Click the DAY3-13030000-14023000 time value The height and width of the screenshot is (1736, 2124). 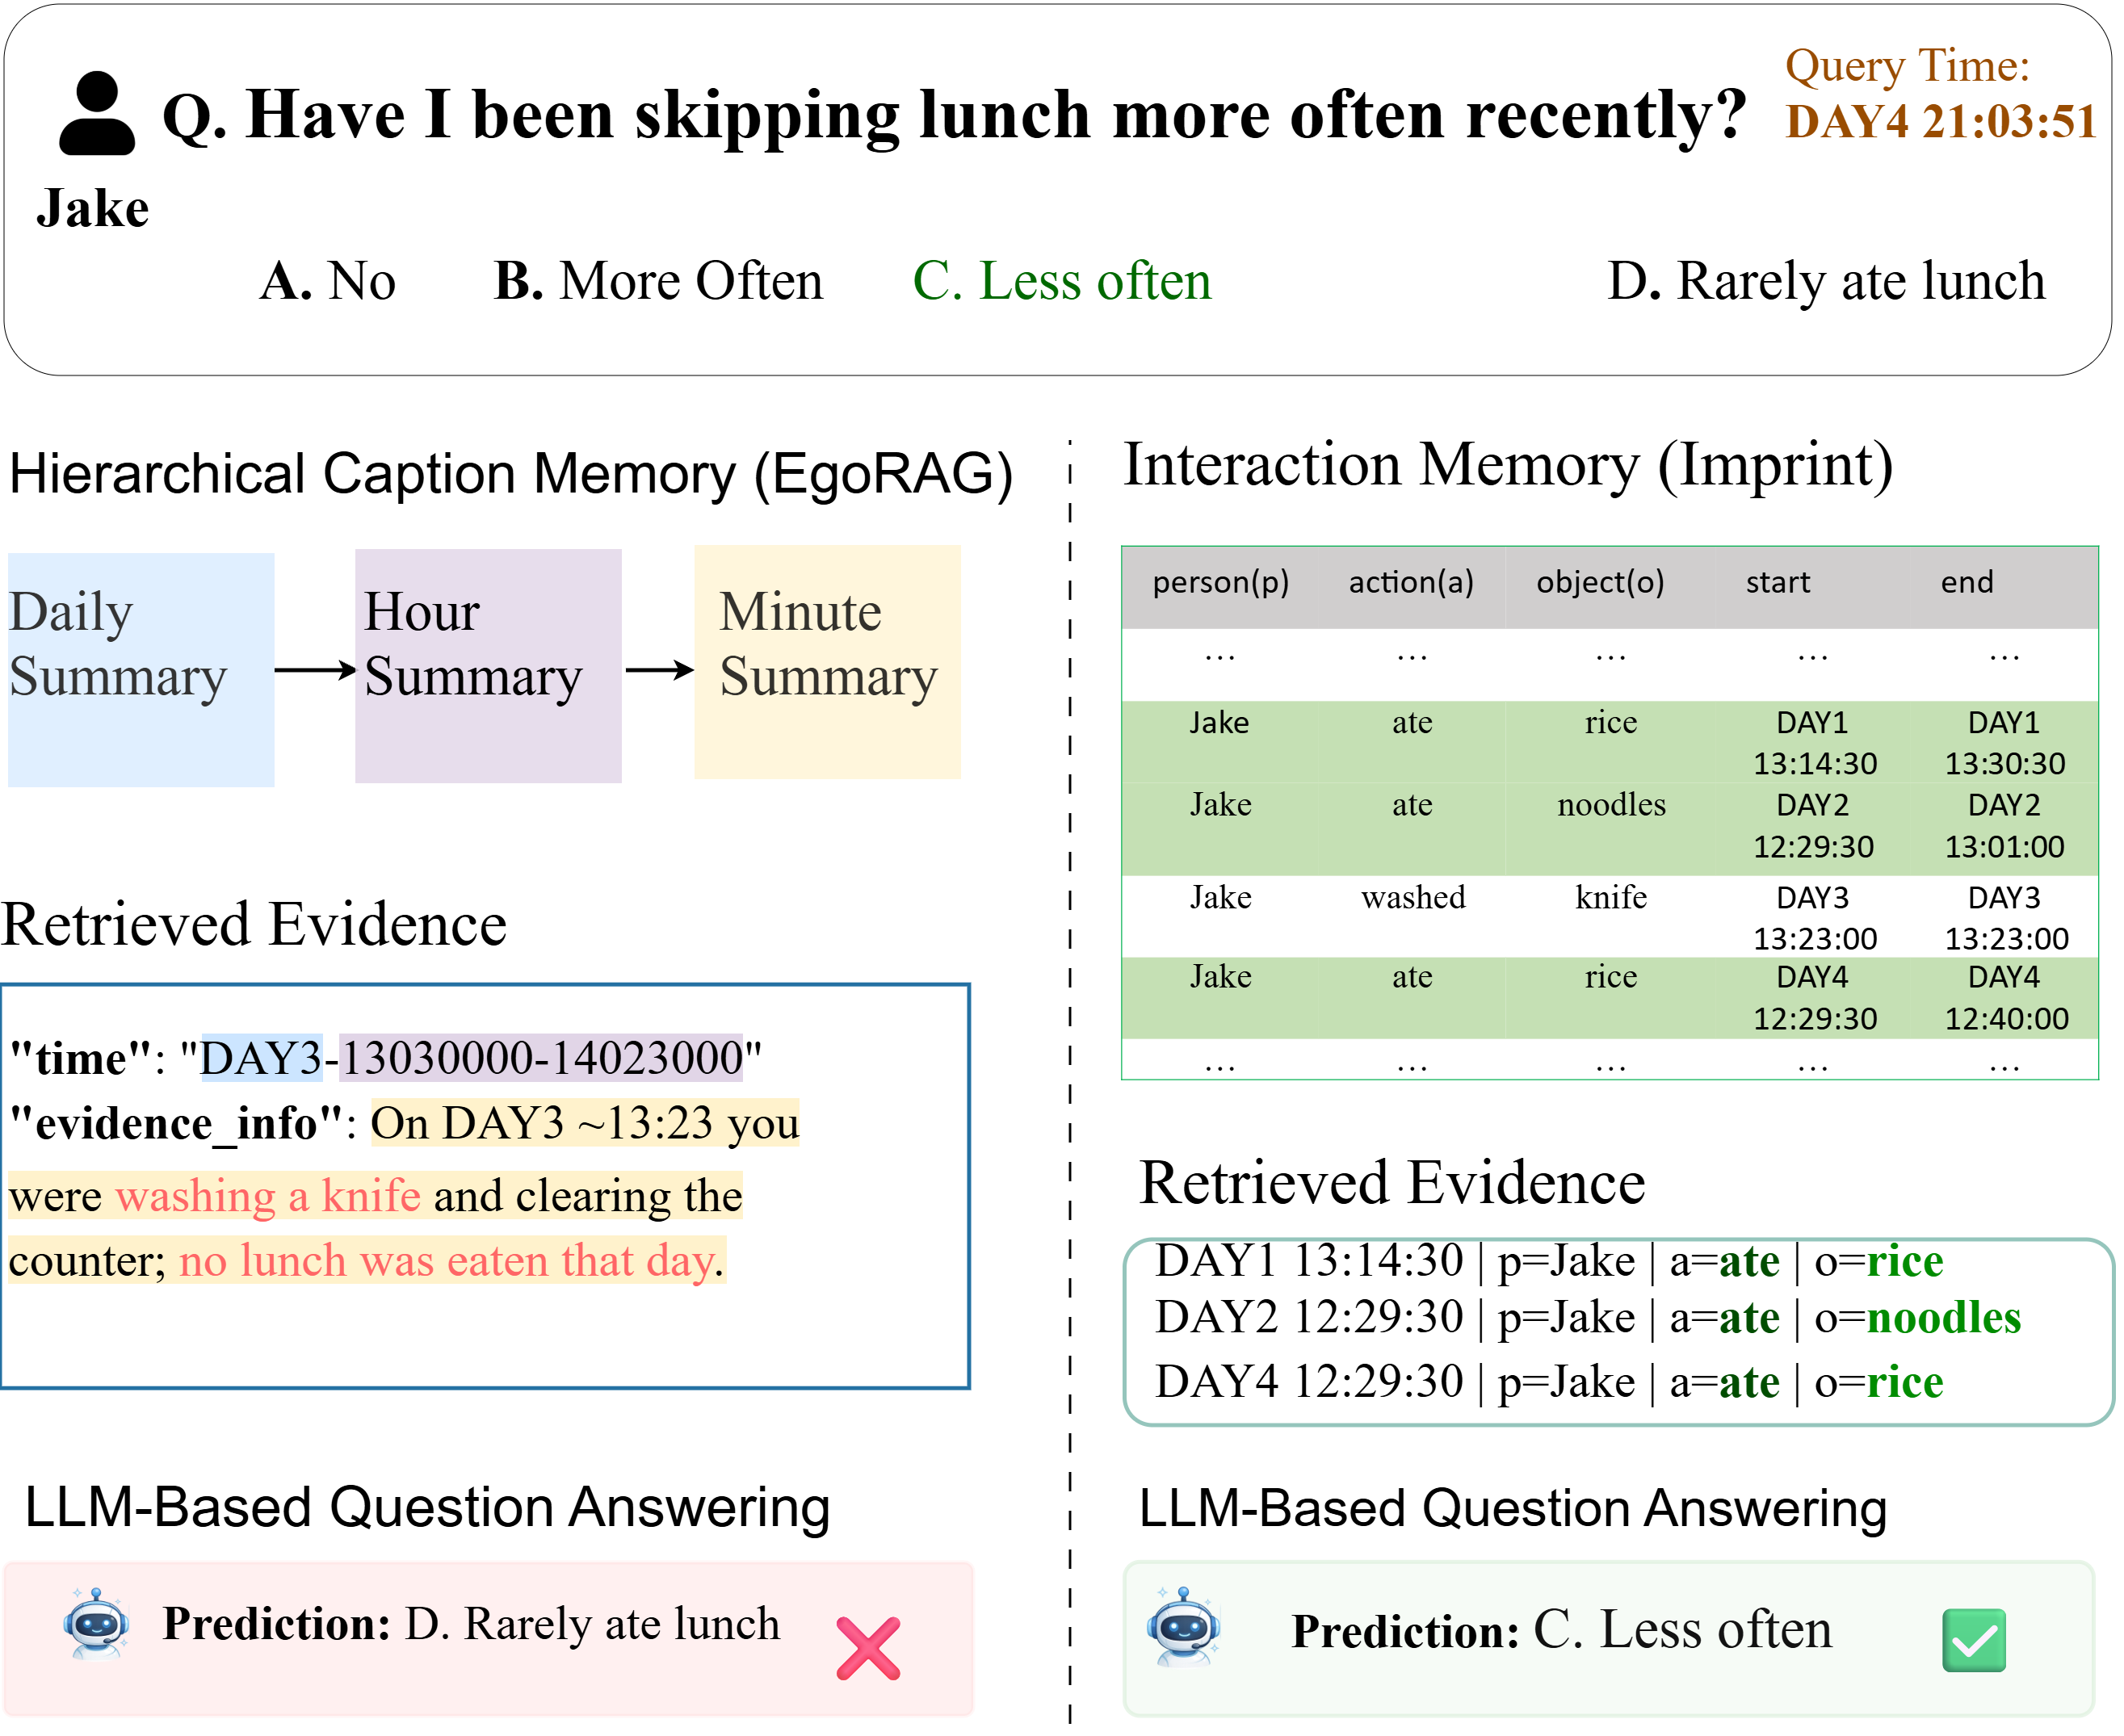click(x=472, y=1061)
